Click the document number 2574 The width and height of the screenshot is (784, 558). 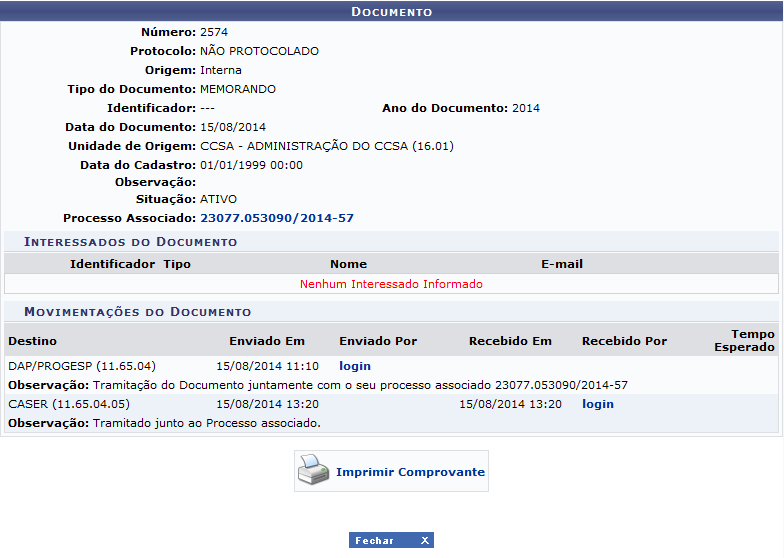pyautogui.click(x=214, y=32)
